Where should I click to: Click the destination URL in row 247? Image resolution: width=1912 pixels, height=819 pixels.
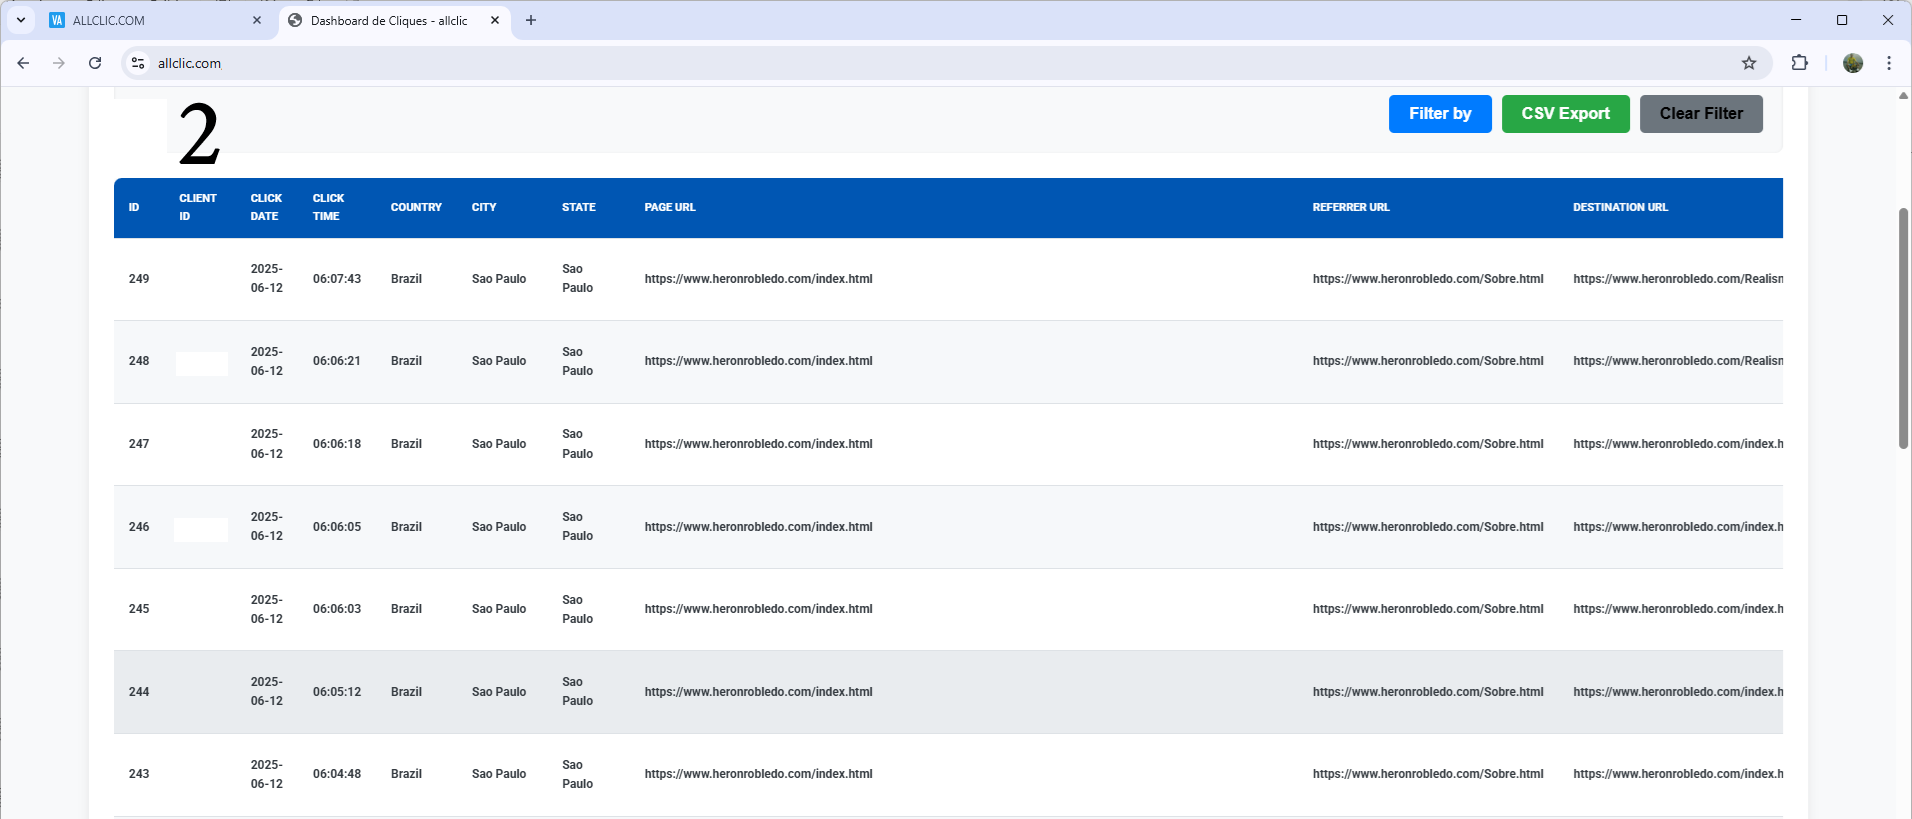[x=1678, y=444]
